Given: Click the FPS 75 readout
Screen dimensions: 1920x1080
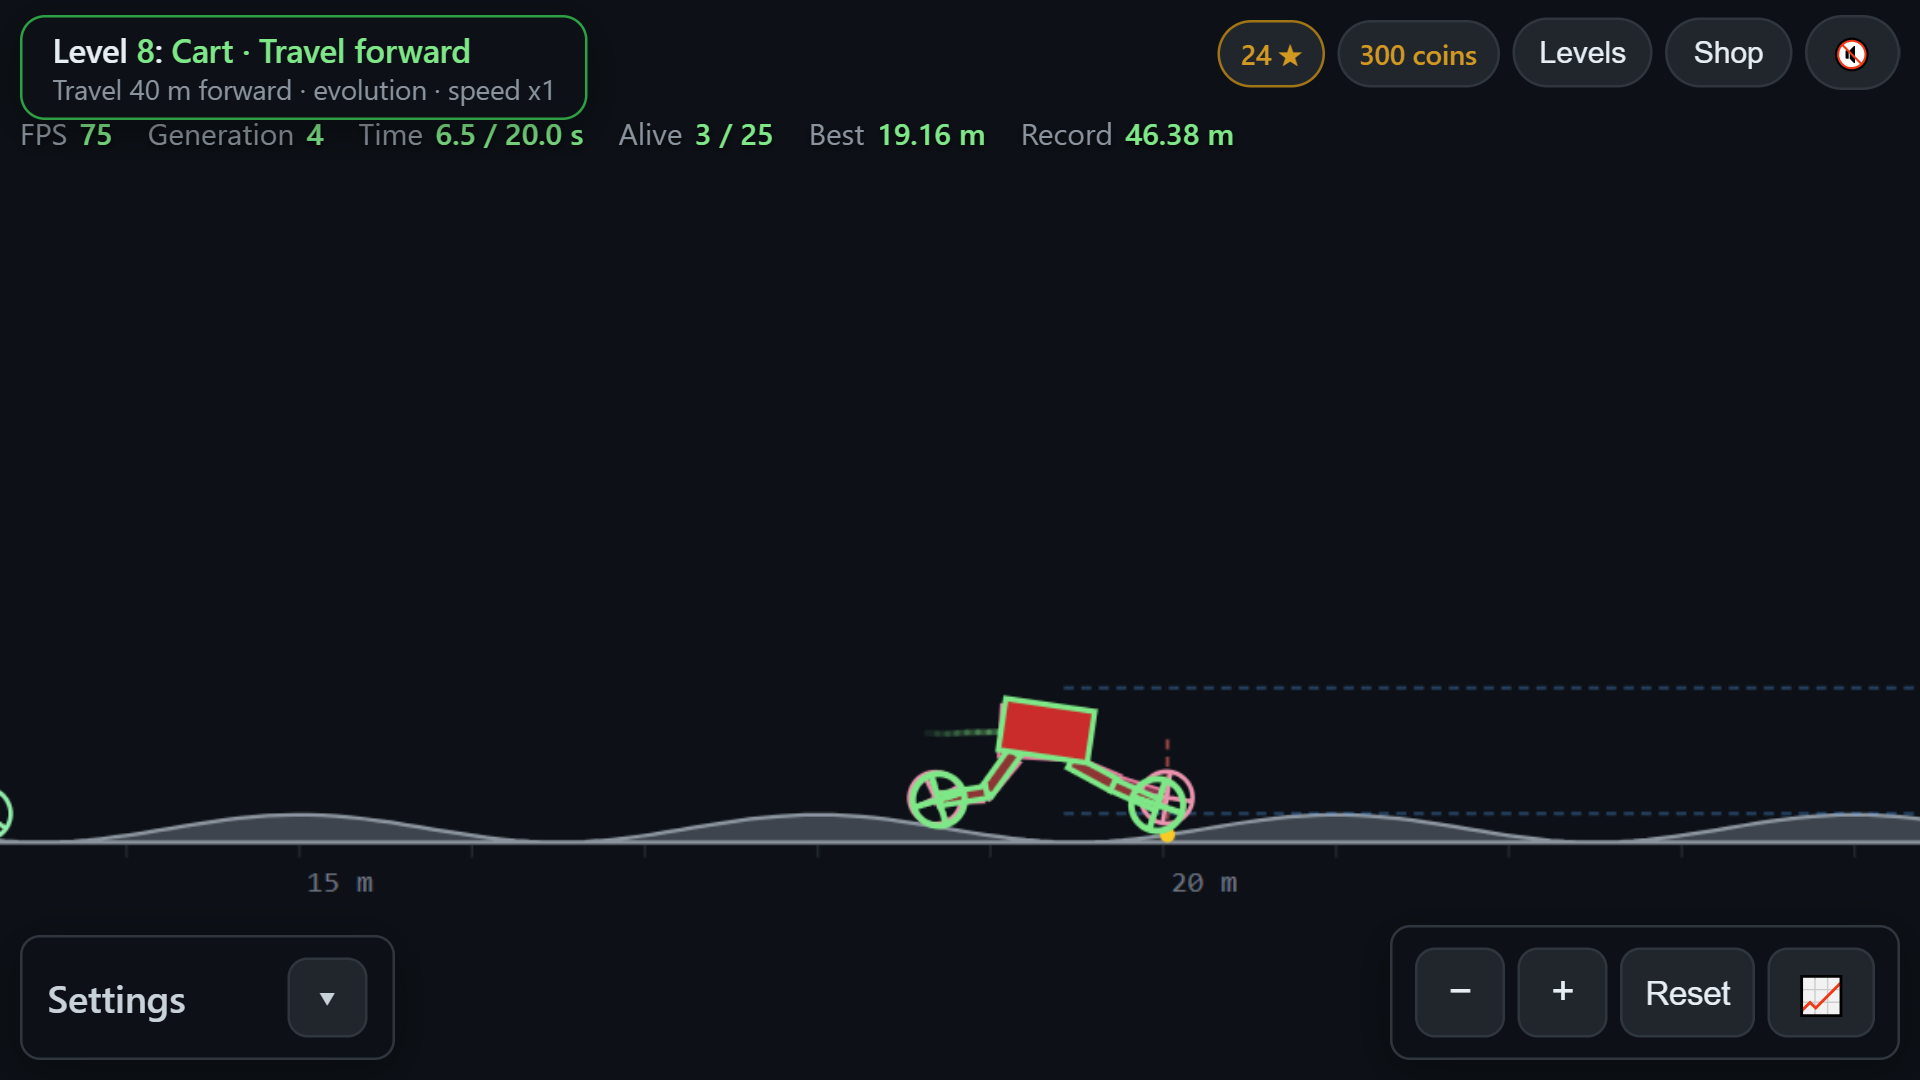Looking at the screenshot, I should point(66,135).
